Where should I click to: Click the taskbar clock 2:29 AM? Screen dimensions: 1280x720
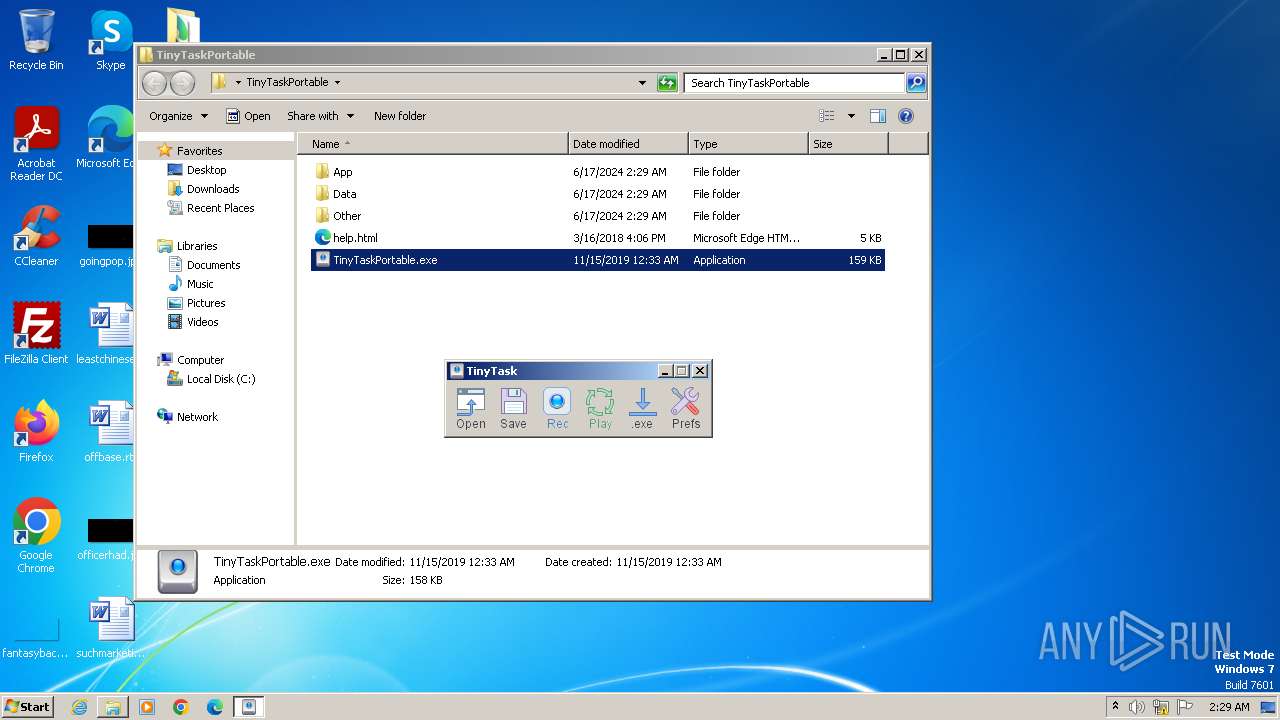click(x=1228, y=707)
